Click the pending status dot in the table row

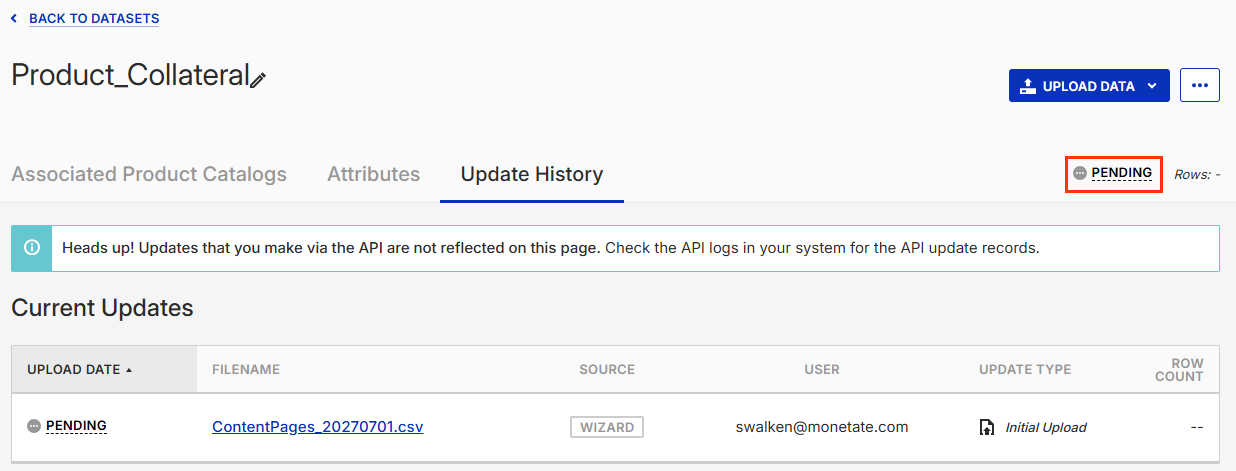pyautogui.click(x=34, y=426)
